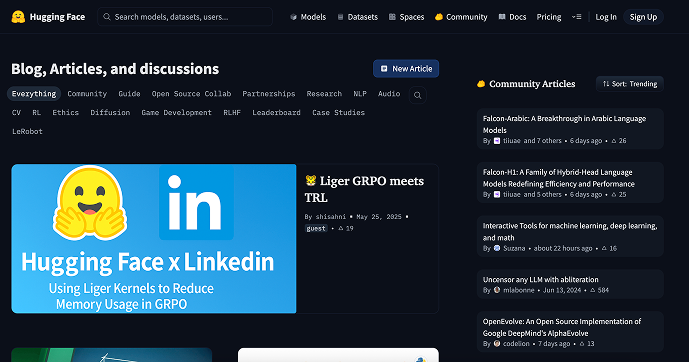689x362 pixels.
Task: Click the Sign Up button
Action: tap(643, 17)
